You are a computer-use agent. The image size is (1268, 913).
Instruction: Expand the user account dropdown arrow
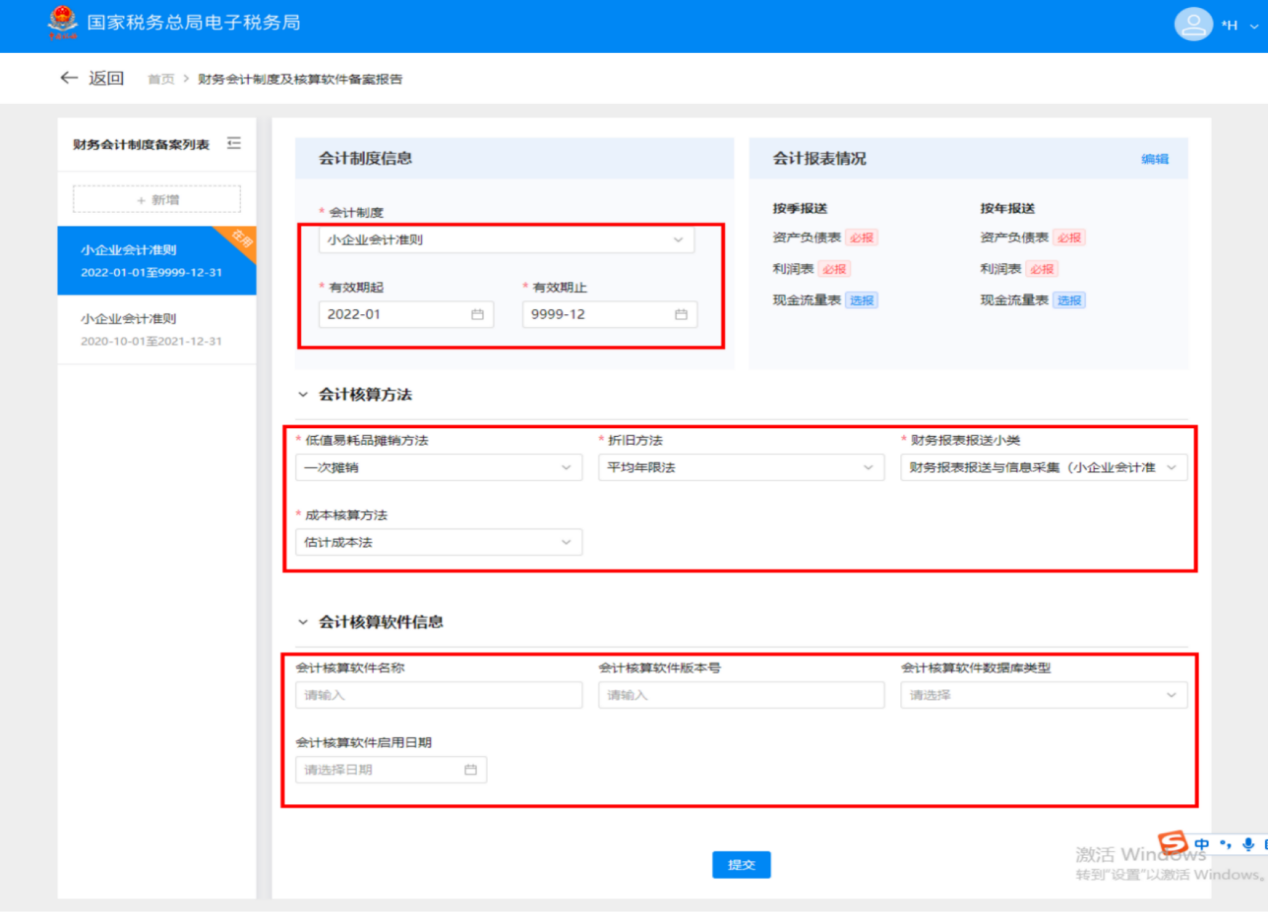[x=1254, y=26]
